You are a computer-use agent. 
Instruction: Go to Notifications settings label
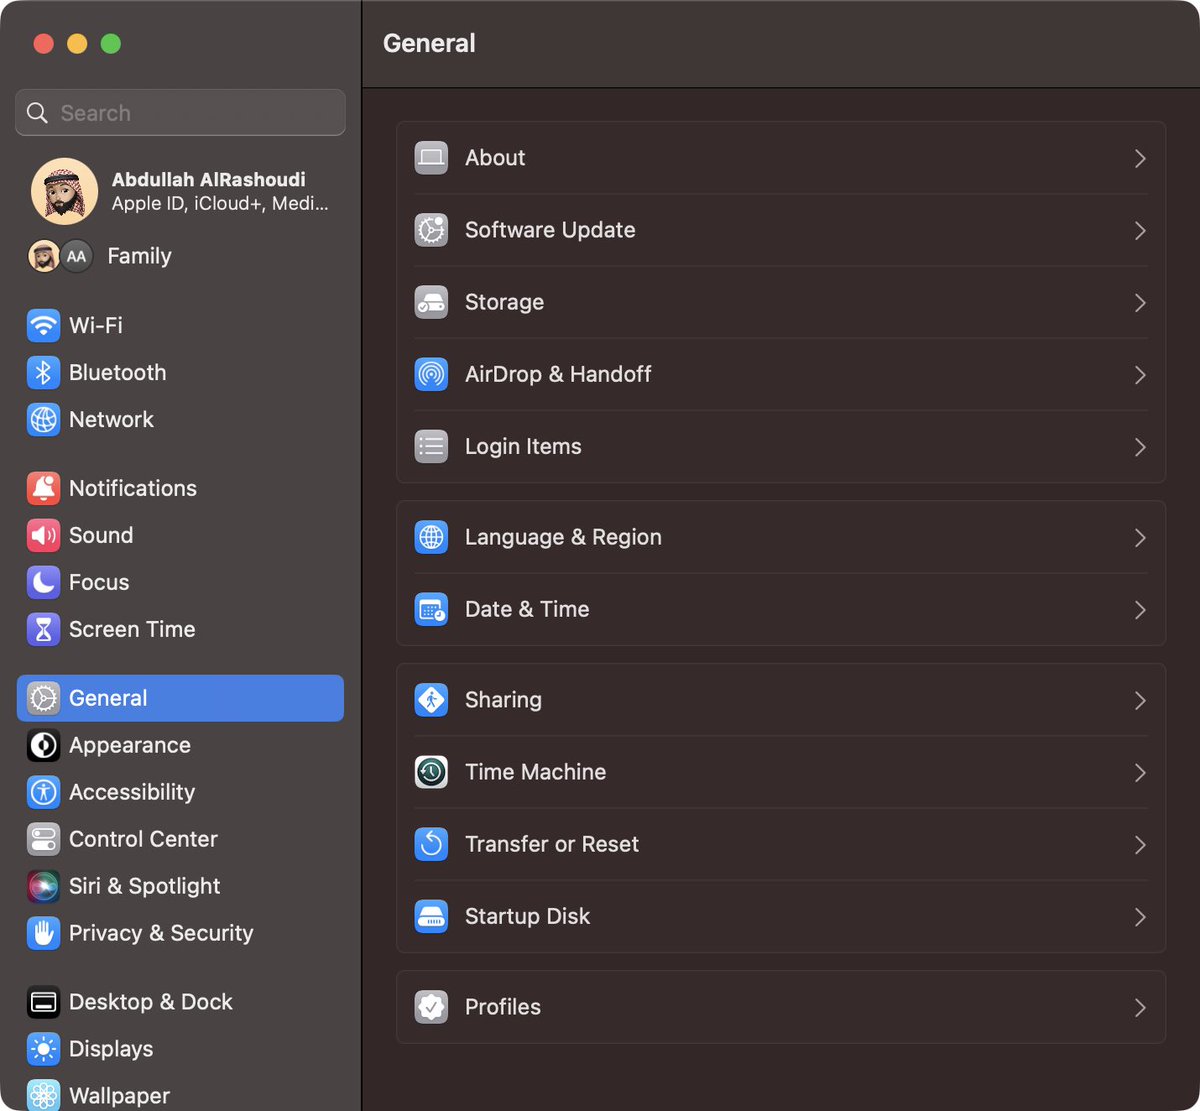click(x=133, y=488)
